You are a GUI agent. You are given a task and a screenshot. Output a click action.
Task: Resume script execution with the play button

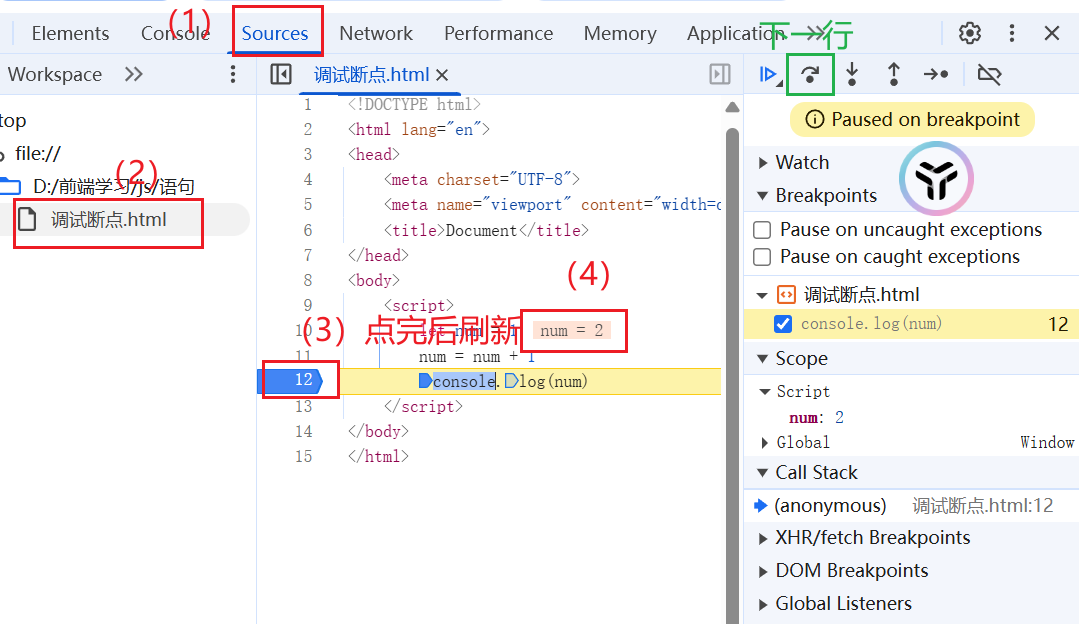768,74
